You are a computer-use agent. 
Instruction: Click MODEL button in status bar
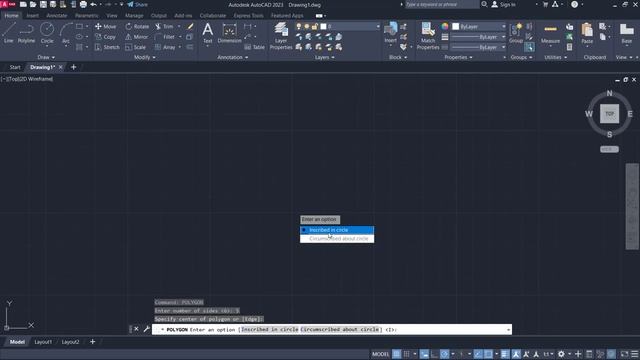(x=380, y=354)
